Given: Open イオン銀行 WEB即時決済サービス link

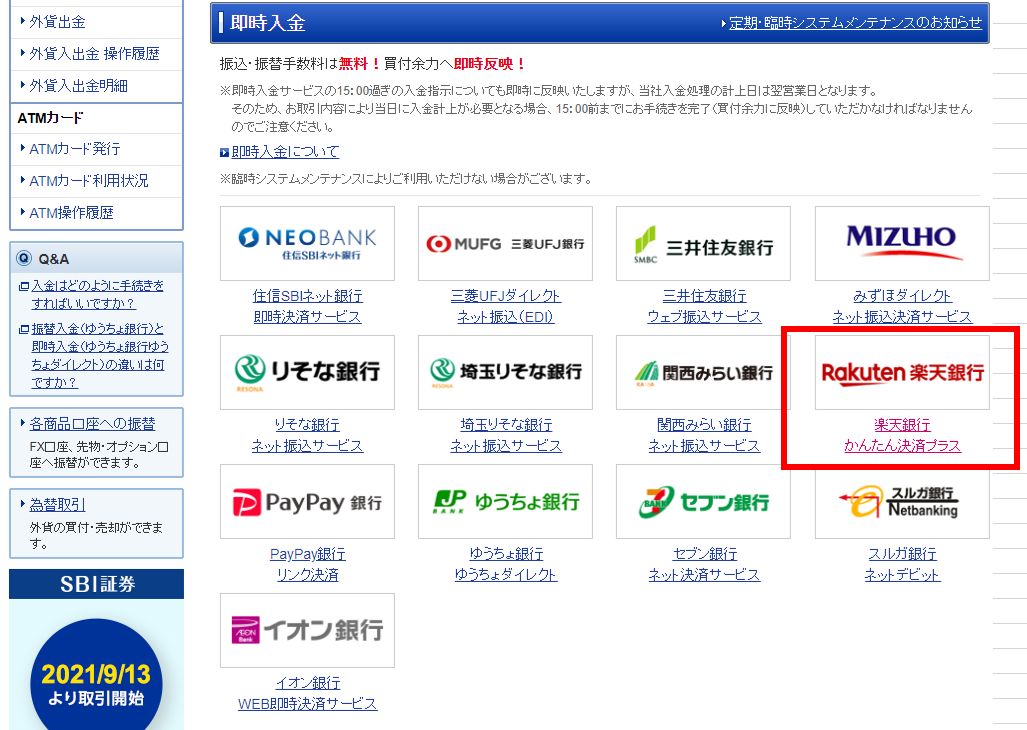Looking at the screenshot, I should point(307,693).
